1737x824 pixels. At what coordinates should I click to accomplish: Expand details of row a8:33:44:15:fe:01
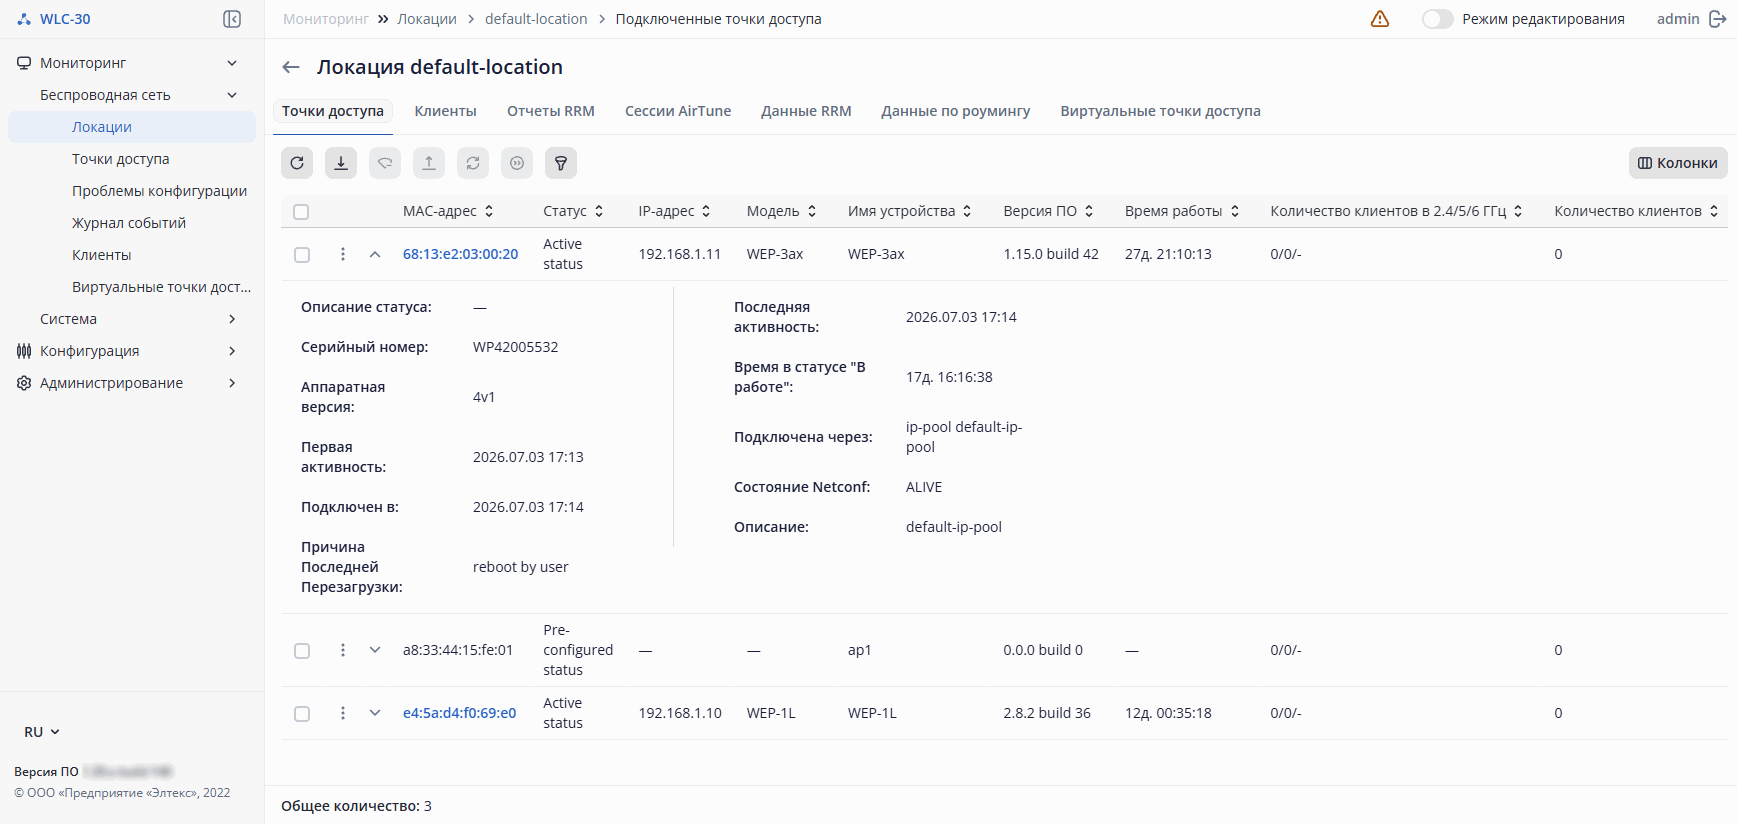pyautogui.click(x=375, y=650)
